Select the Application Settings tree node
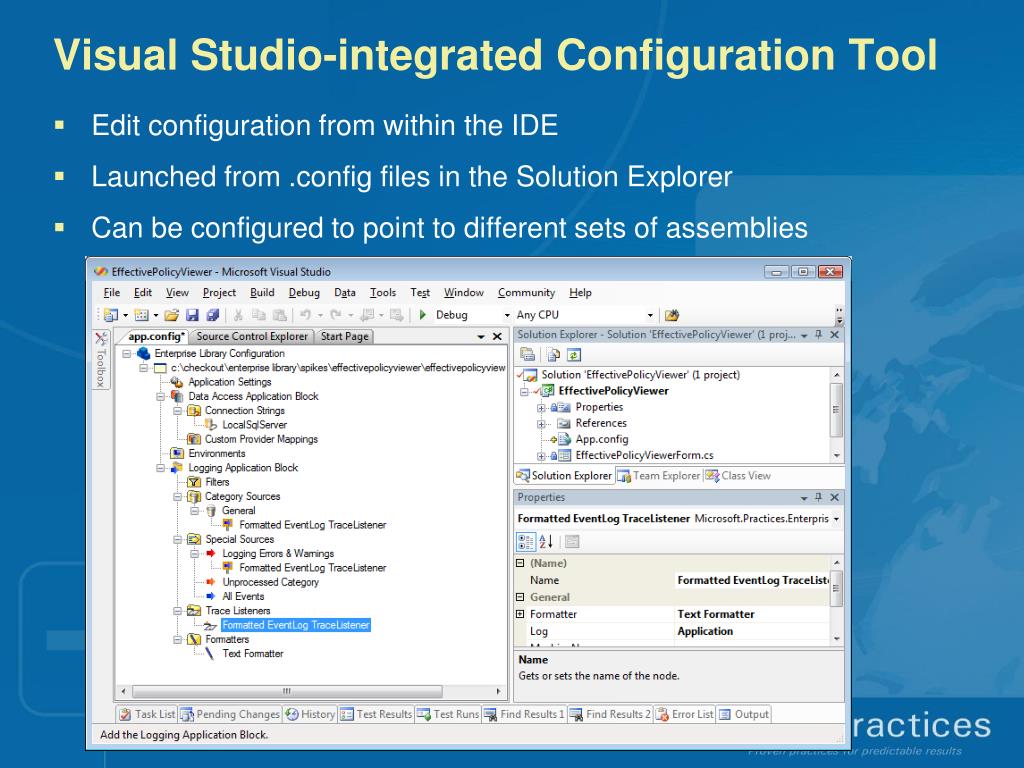1024x768 pixels. tap(230, 382)
